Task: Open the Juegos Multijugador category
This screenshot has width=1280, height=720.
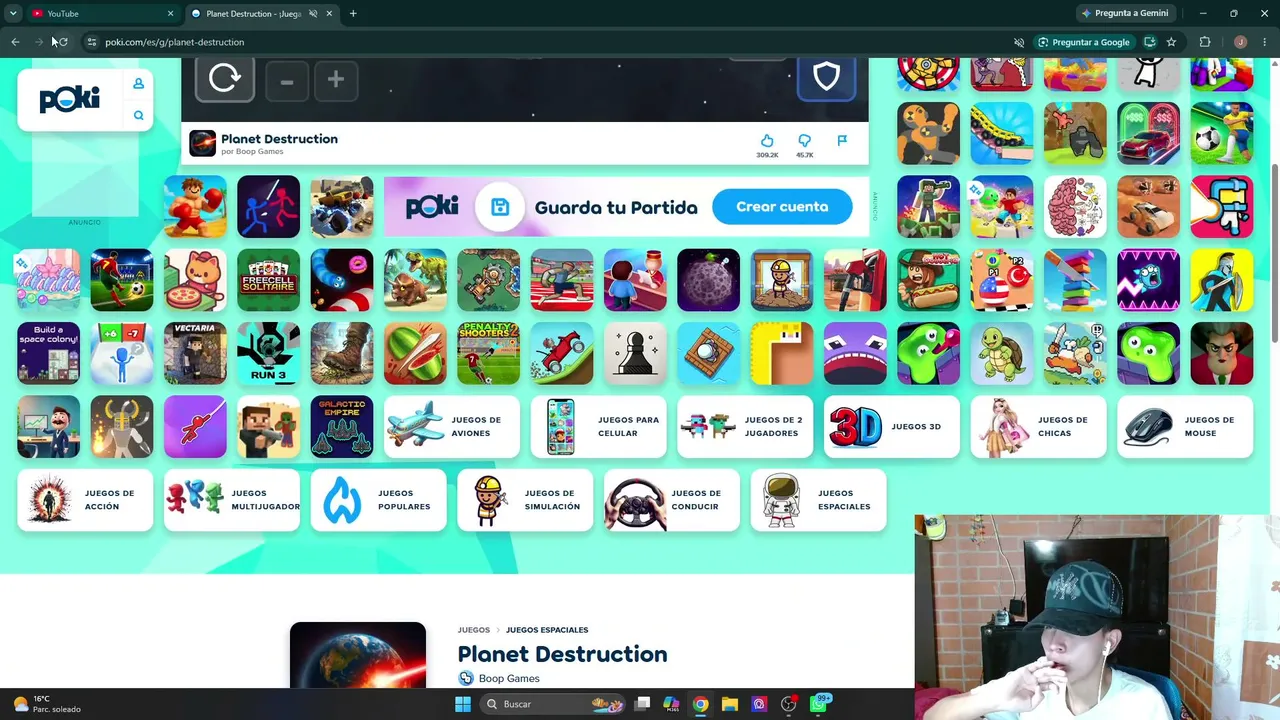Action: pyautogui.click(x=232, y=500)
